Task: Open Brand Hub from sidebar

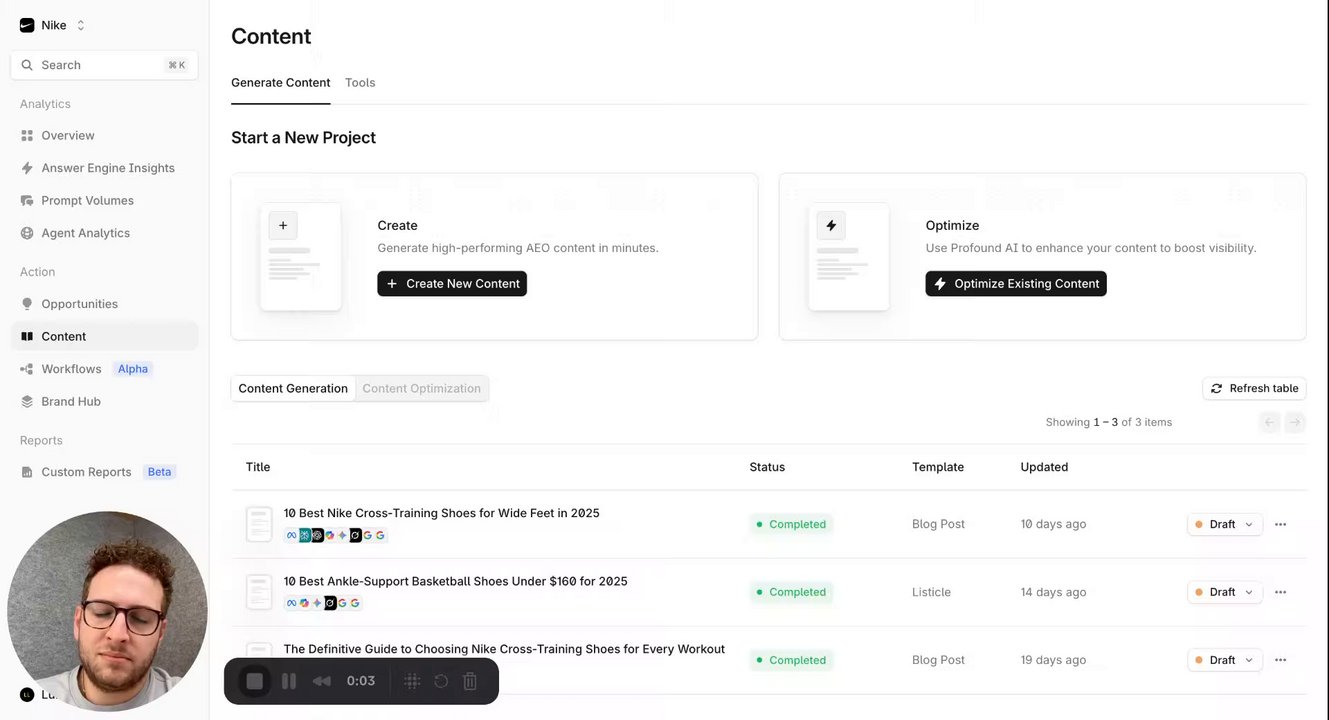Action: [70, 401]
